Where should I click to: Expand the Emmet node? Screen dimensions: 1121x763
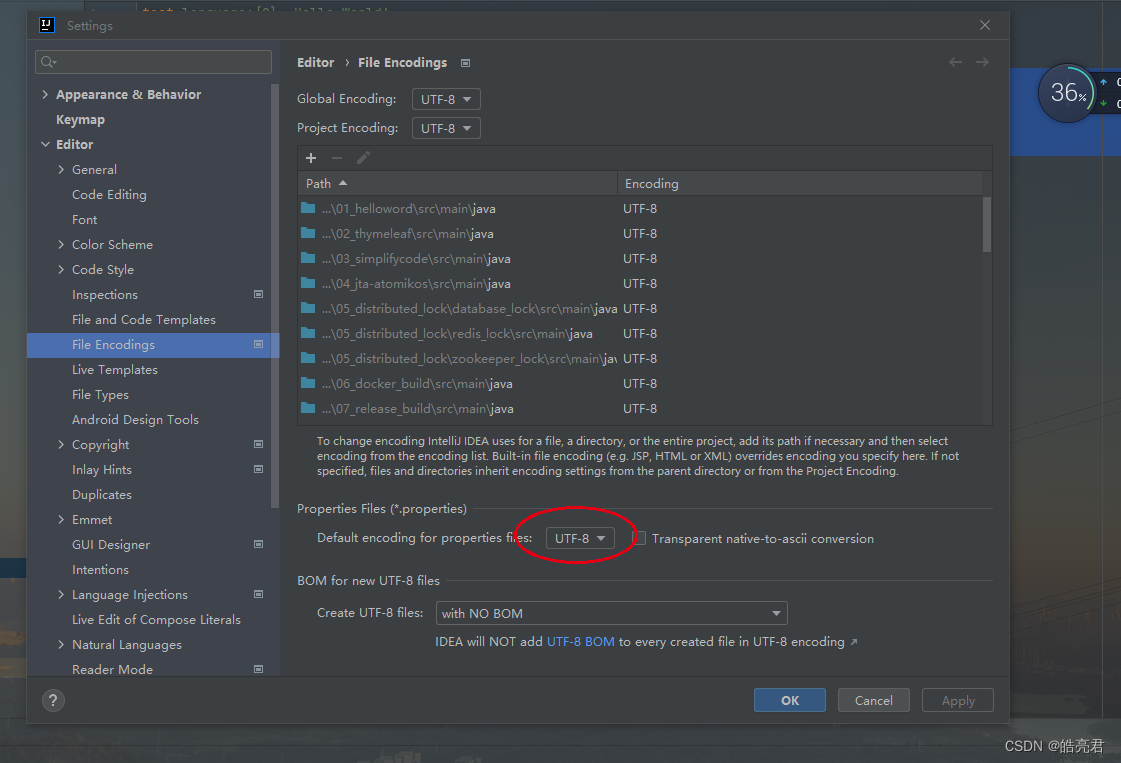coord(61,520)
